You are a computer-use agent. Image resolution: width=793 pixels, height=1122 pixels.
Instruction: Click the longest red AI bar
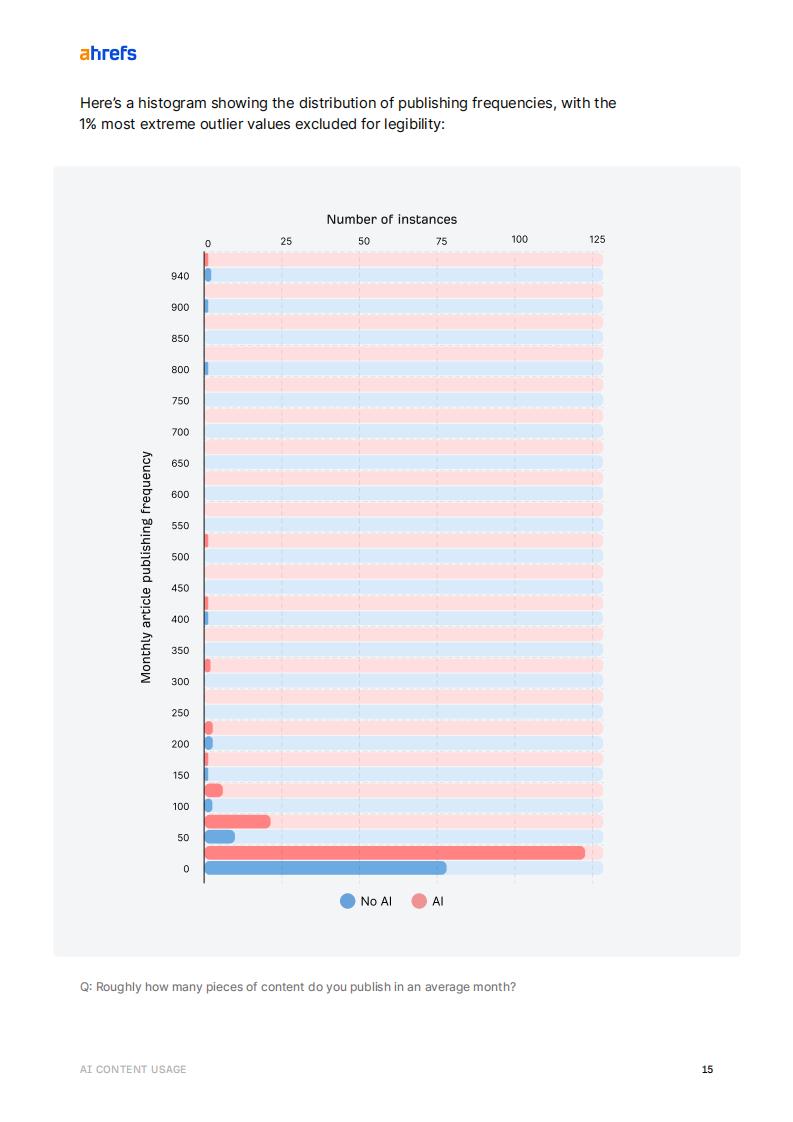click(x=394, y=853)
